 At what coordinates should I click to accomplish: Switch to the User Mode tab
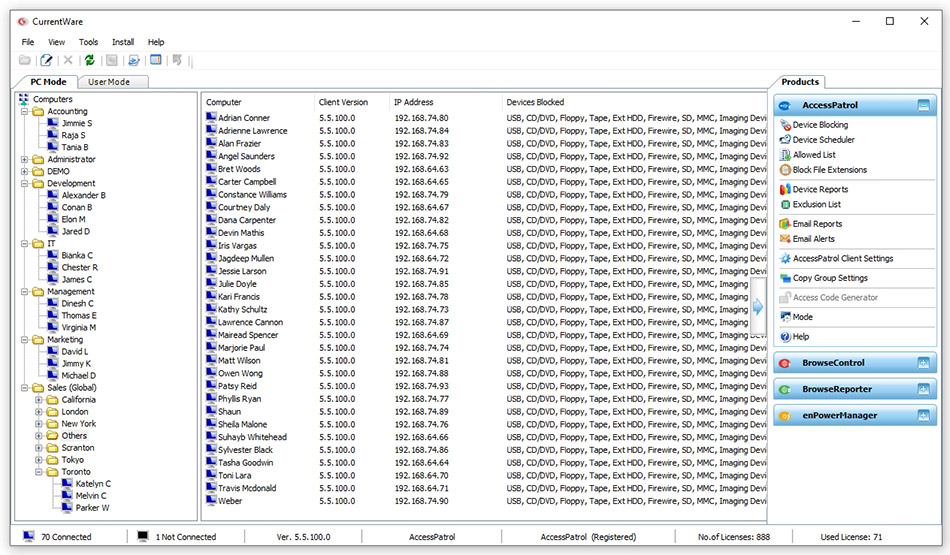click(113, 82)
